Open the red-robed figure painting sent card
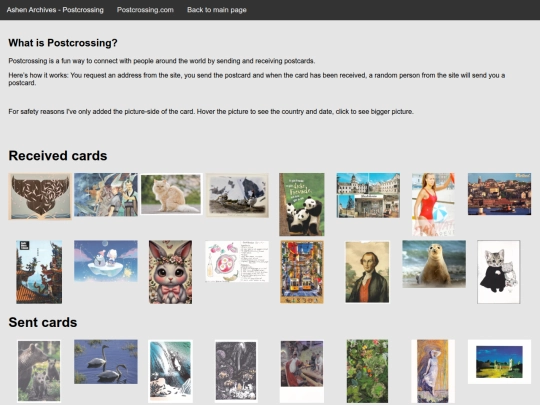Screen dimensions: 540x405 point(302,371)
